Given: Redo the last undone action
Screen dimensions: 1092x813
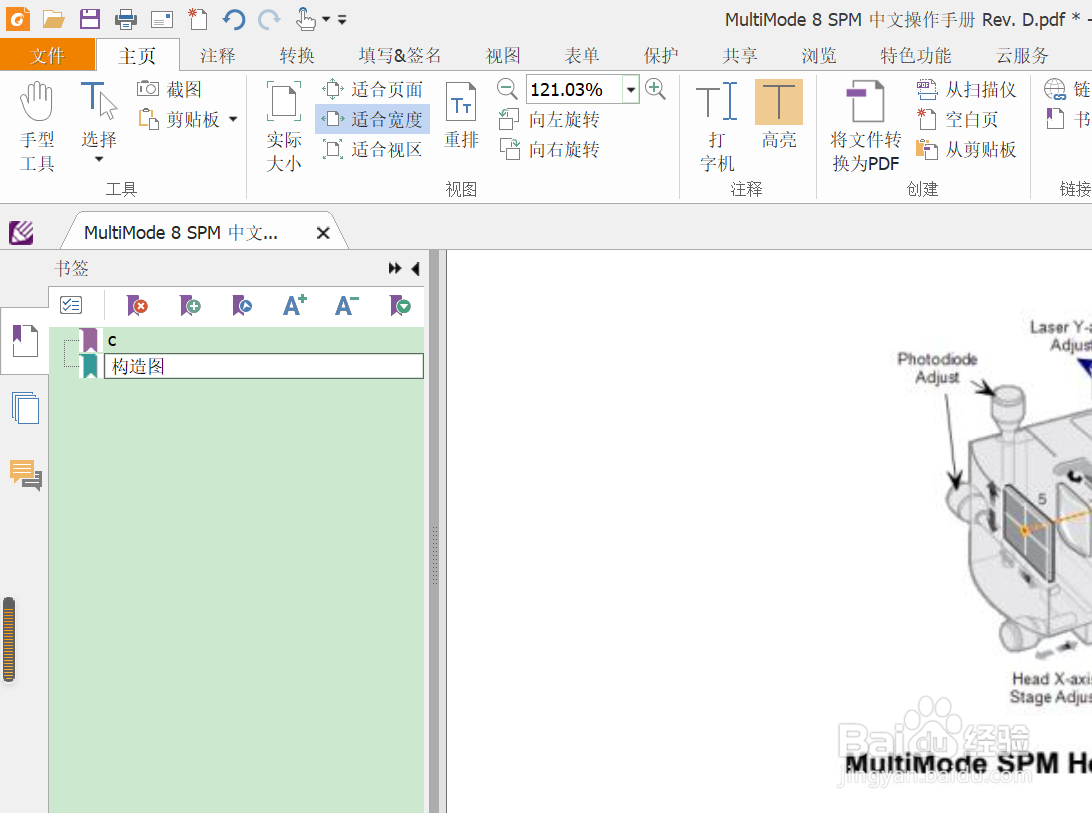Looking at the screenshot, I should click(269, 20).
